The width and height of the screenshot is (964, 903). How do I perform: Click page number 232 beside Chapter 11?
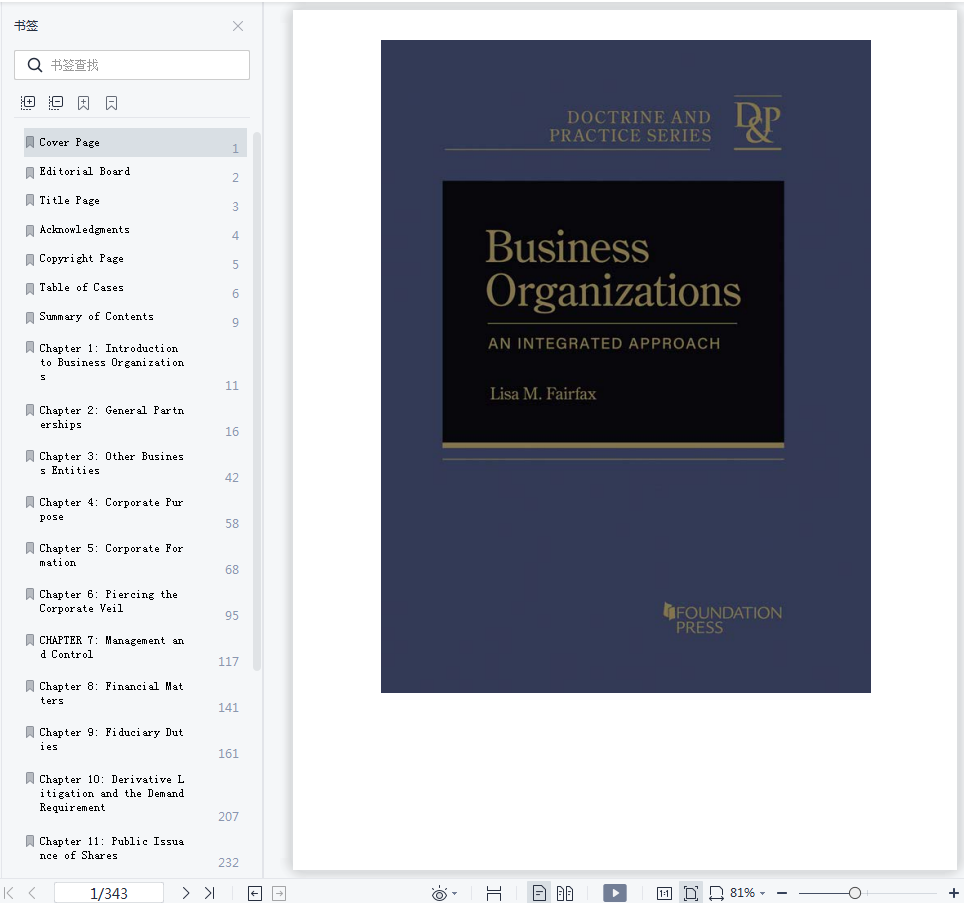click(228, 862)
